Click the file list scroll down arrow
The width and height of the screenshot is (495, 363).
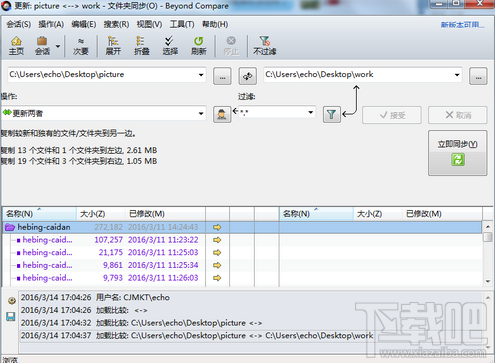(x=488, y=281)
